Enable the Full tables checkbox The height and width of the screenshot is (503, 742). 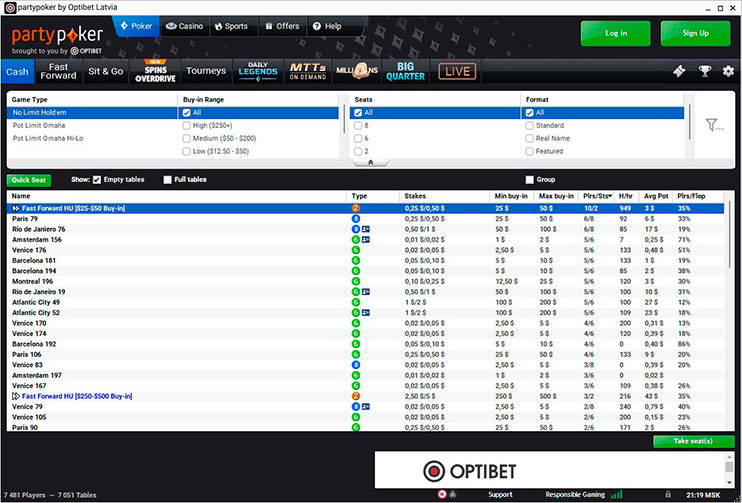point(168,180)
